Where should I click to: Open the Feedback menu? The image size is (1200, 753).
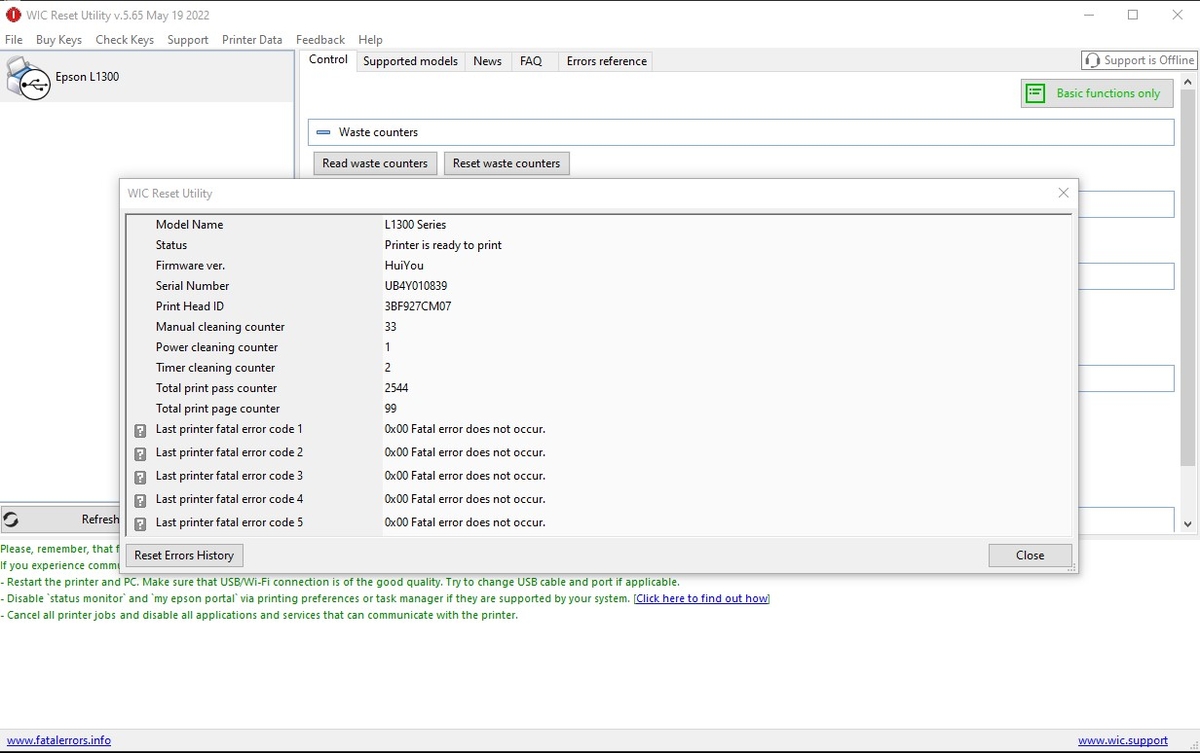tap(320, 40)
